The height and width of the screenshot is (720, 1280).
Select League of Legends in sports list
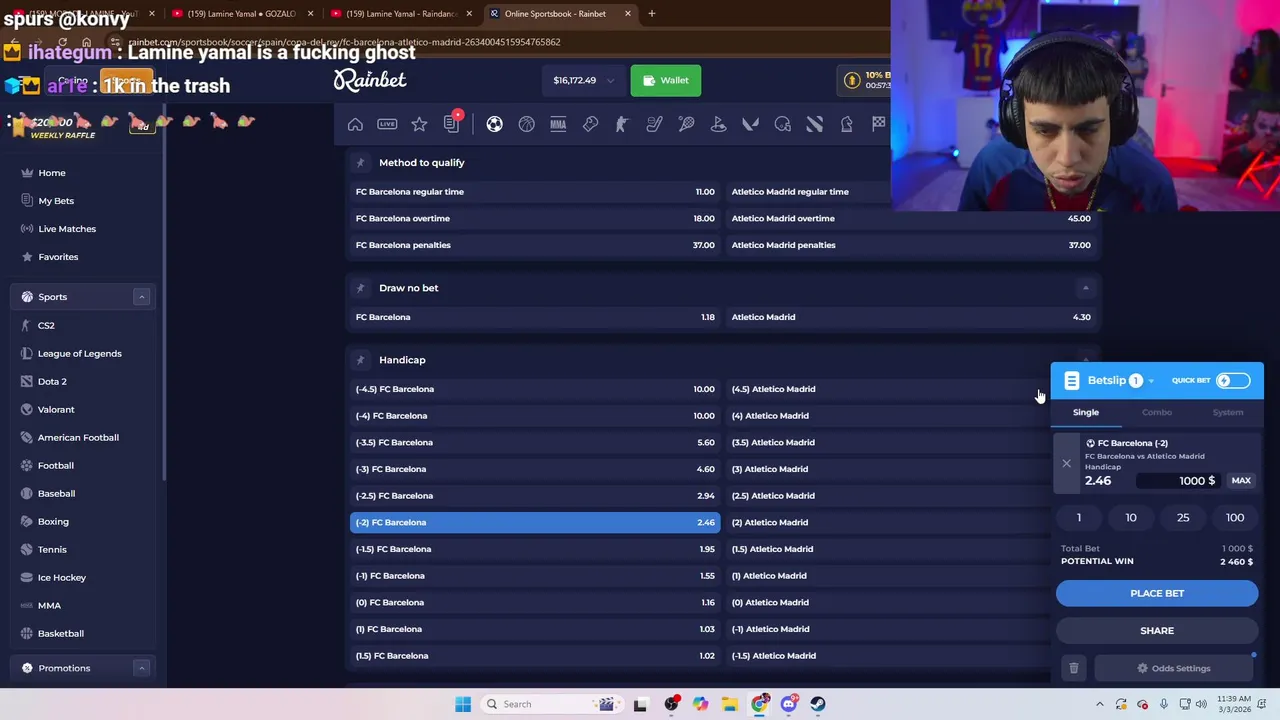79,353
